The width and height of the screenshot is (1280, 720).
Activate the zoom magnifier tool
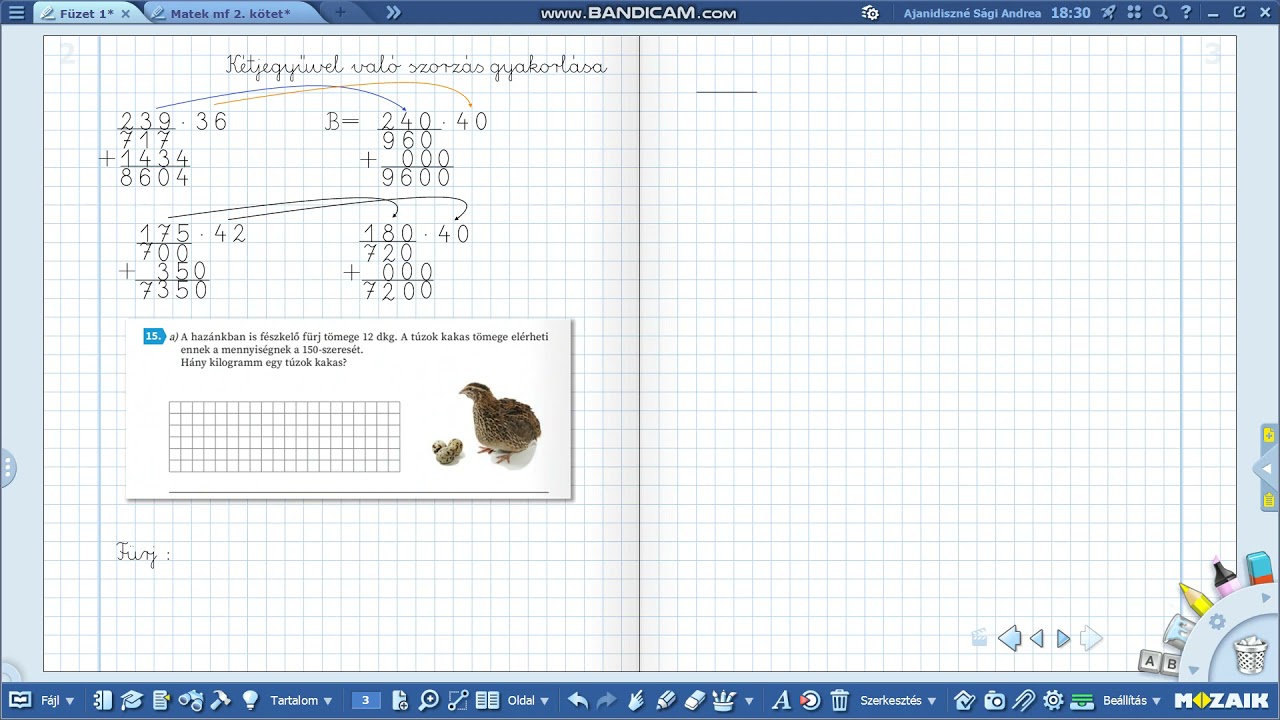429,701
